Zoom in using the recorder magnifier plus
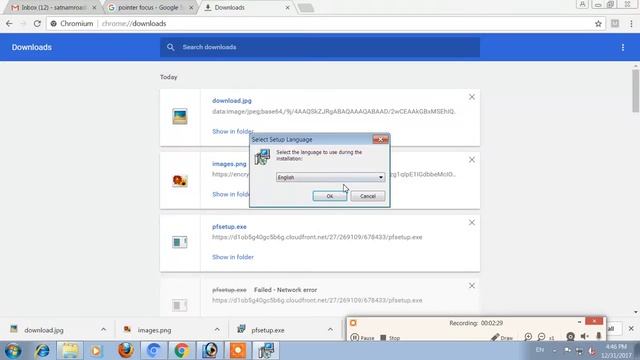 coord(528,337)
